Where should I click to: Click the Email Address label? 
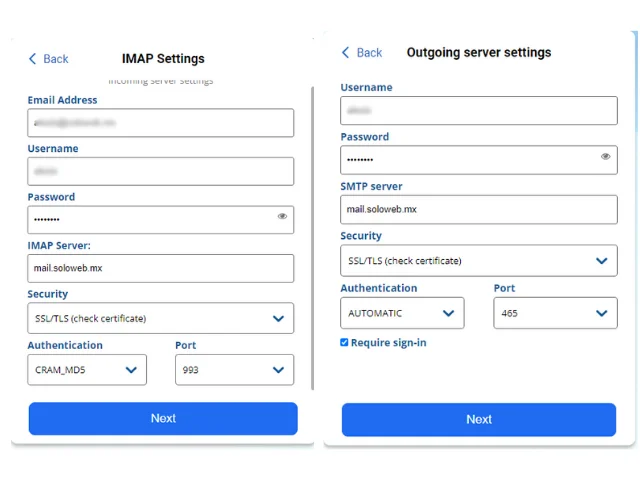62,100
